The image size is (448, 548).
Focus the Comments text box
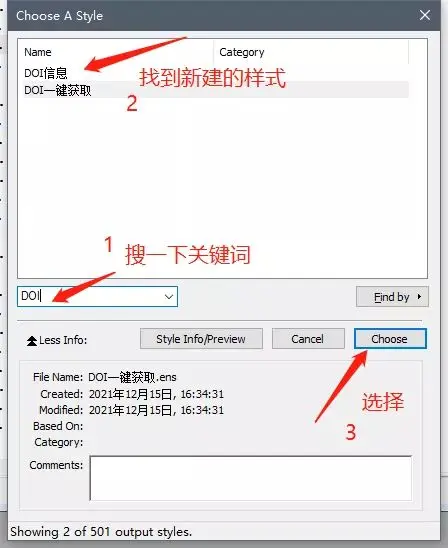(251, 478)
